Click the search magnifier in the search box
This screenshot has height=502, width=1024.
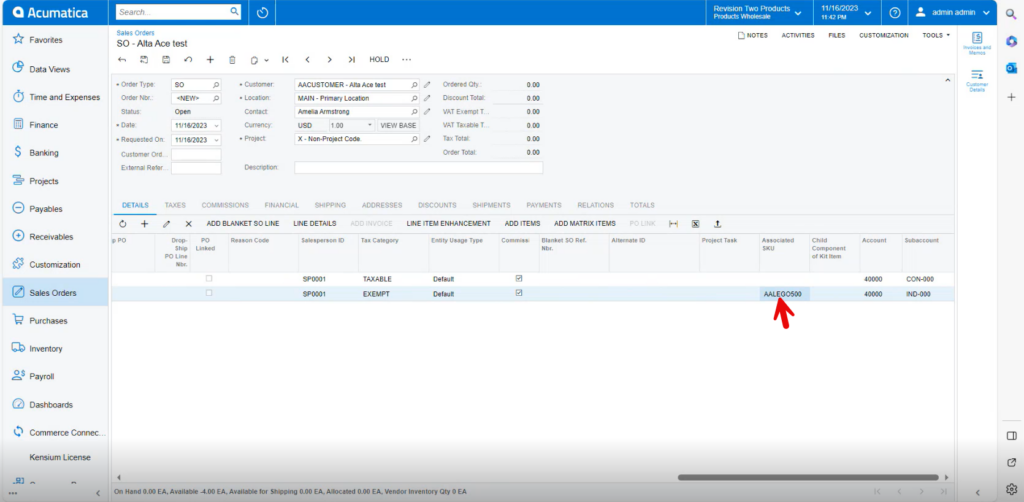tap(234, 12)
